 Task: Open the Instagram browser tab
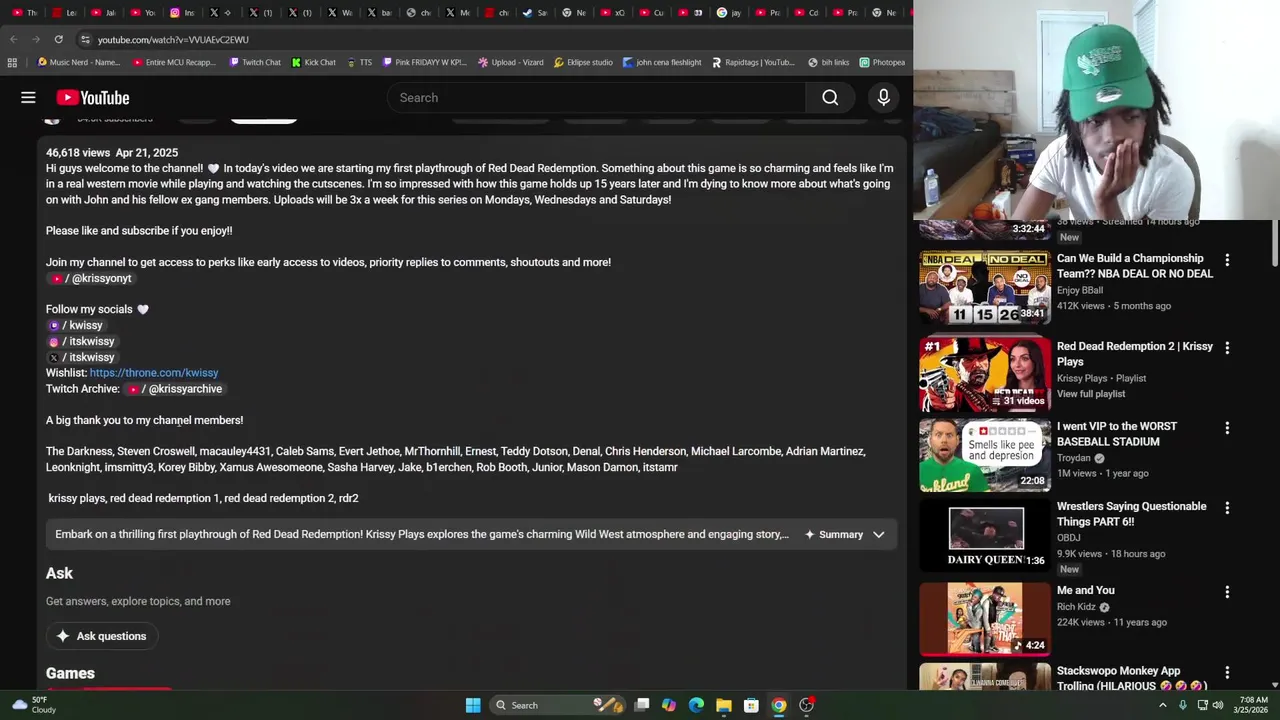coord(182,13)
